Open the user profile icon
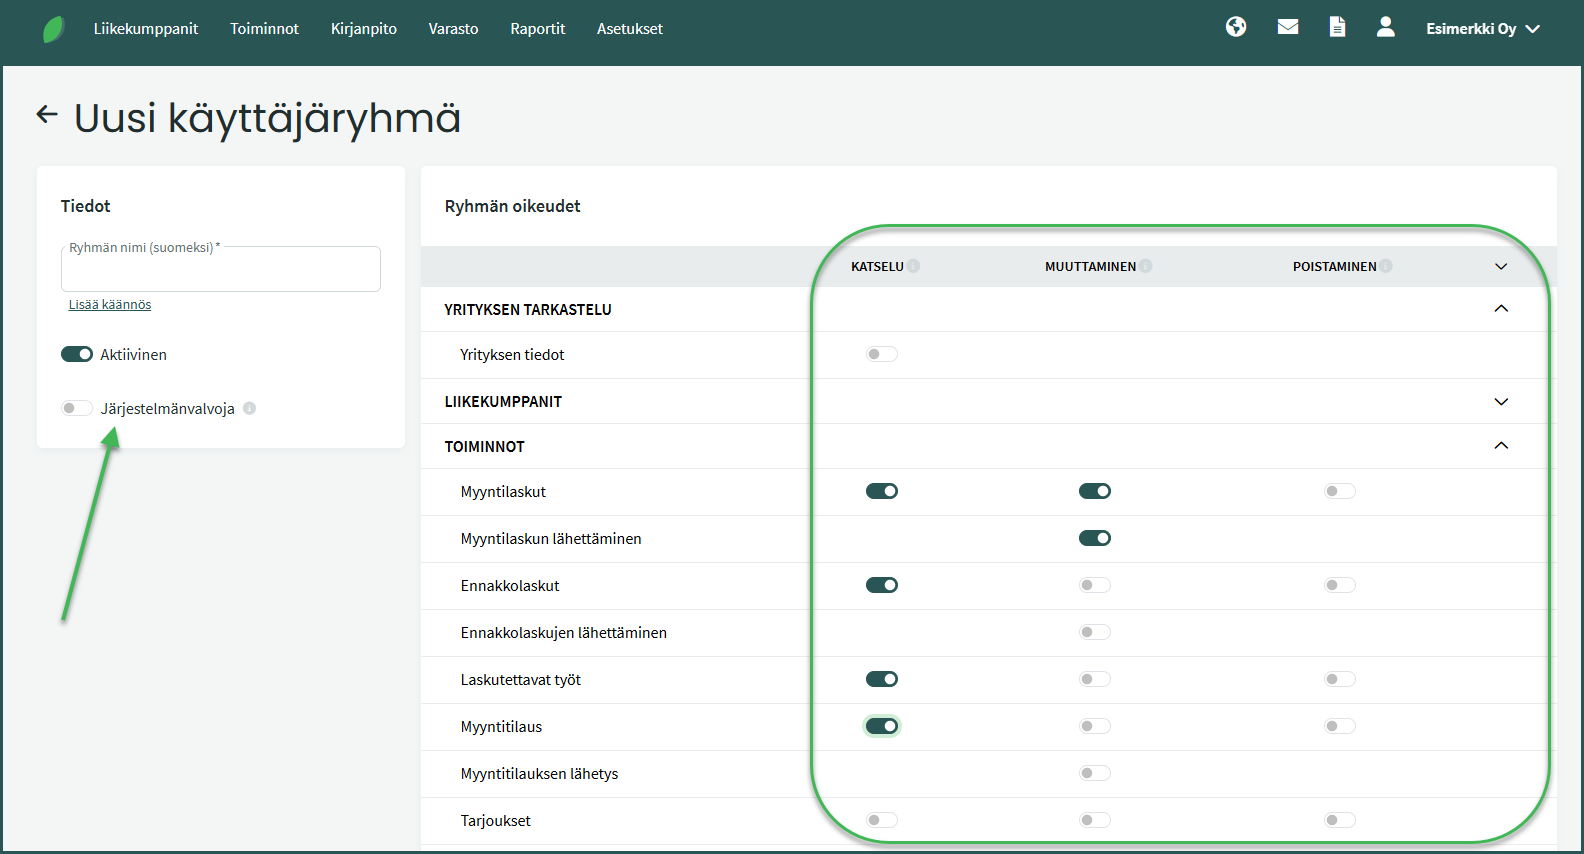 1385,27
